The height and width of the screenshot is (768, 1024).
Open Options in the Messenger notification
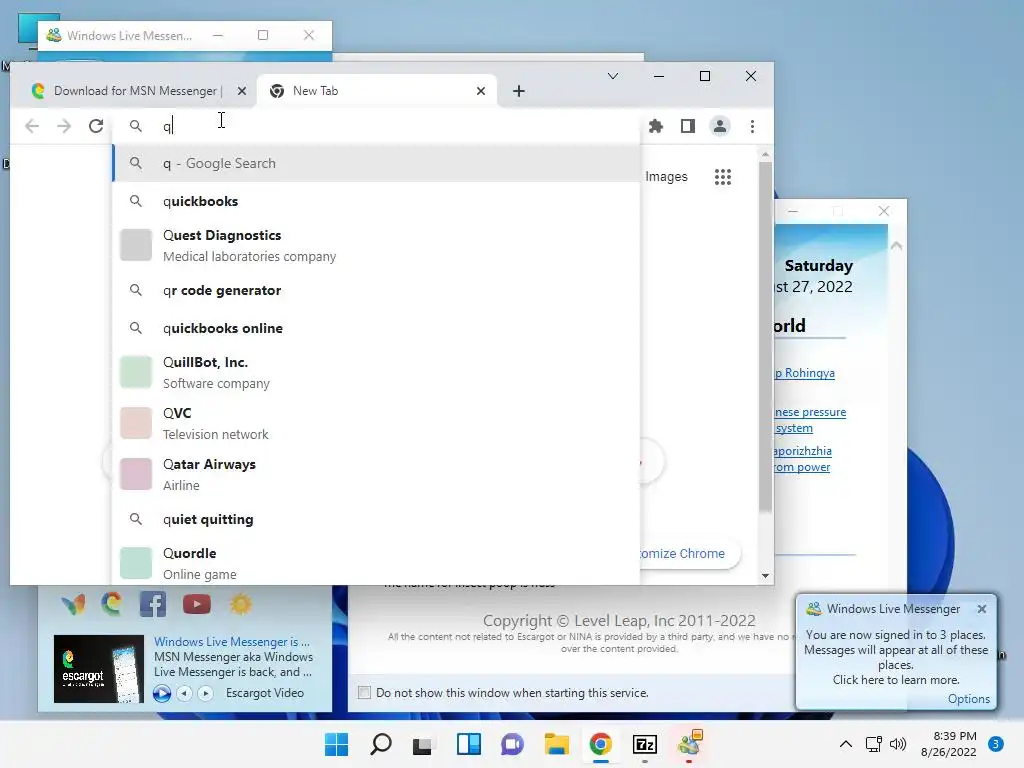(968, 699)
